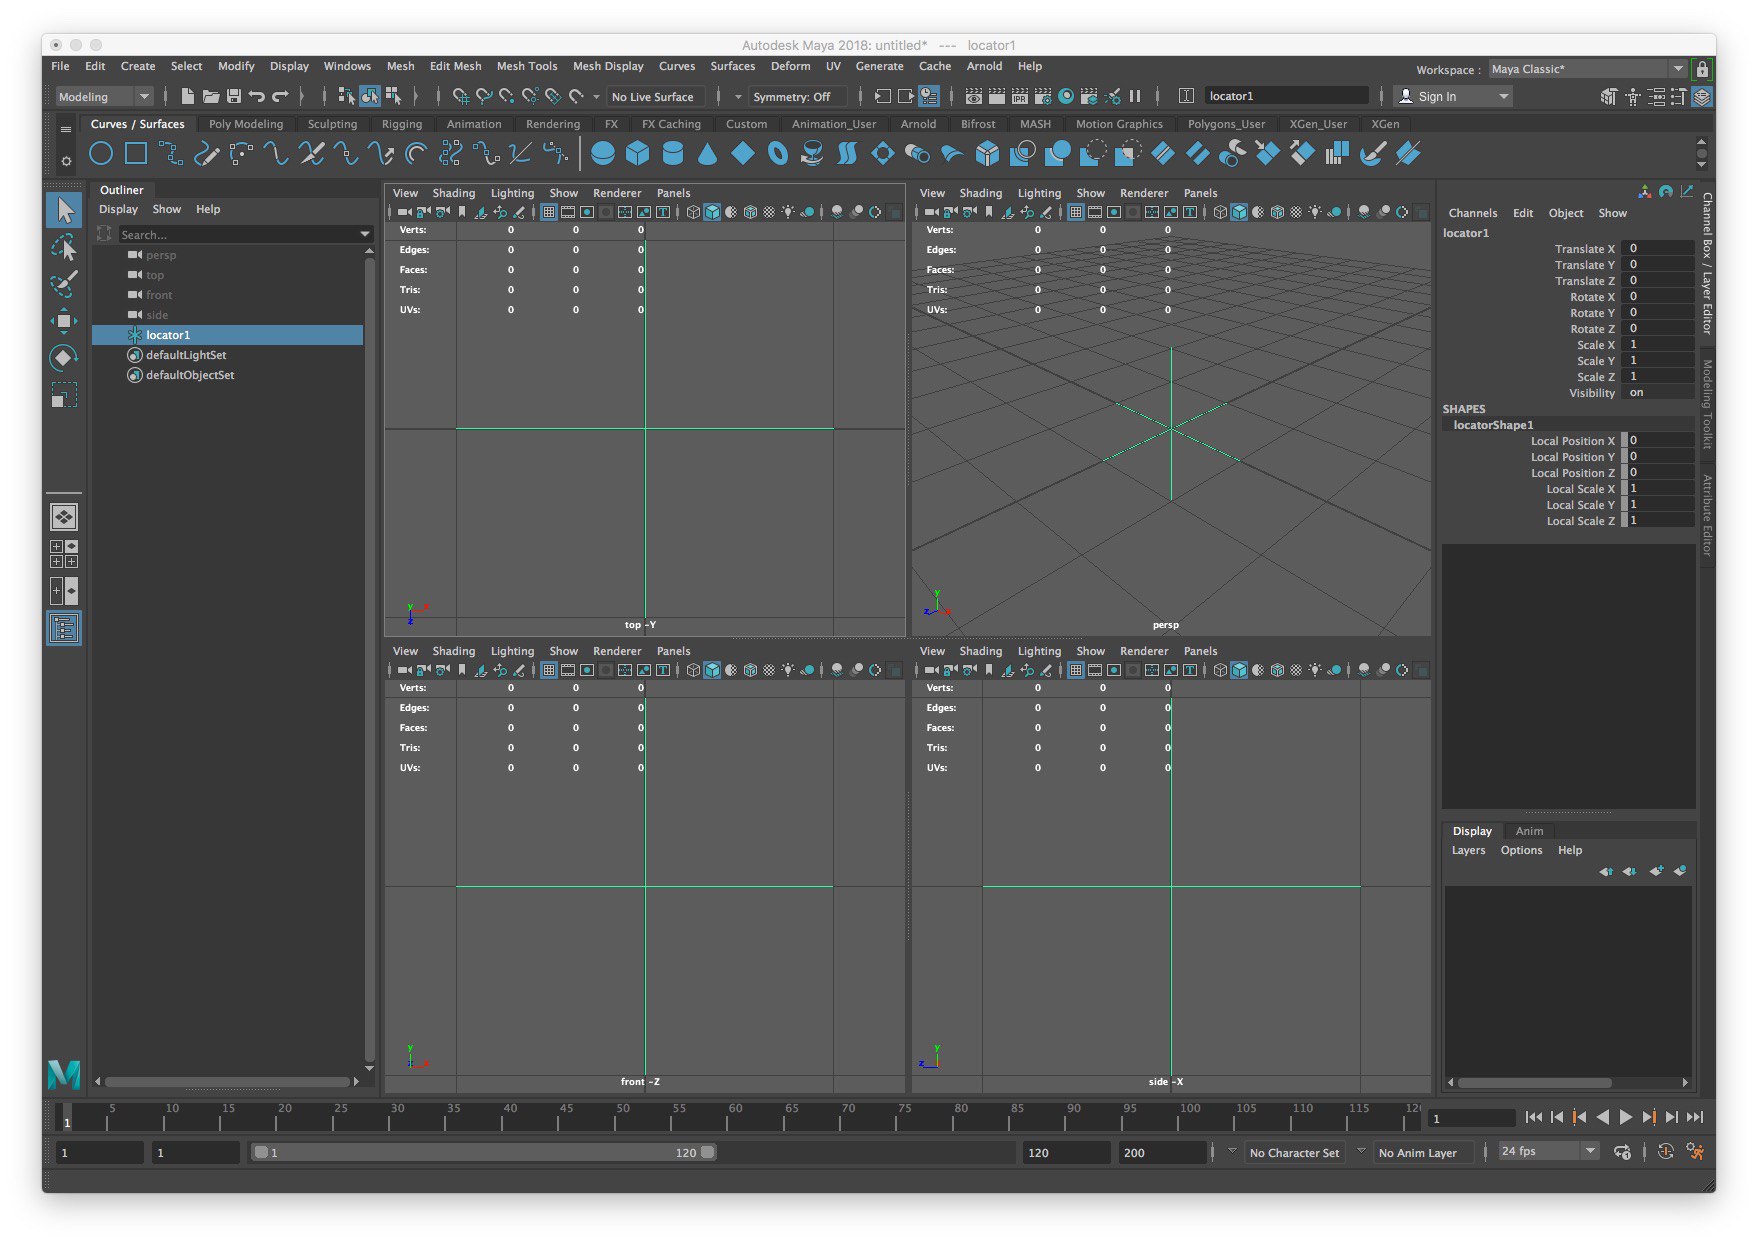Toggle Snap to Curves magnet icon

coord(484,96)
